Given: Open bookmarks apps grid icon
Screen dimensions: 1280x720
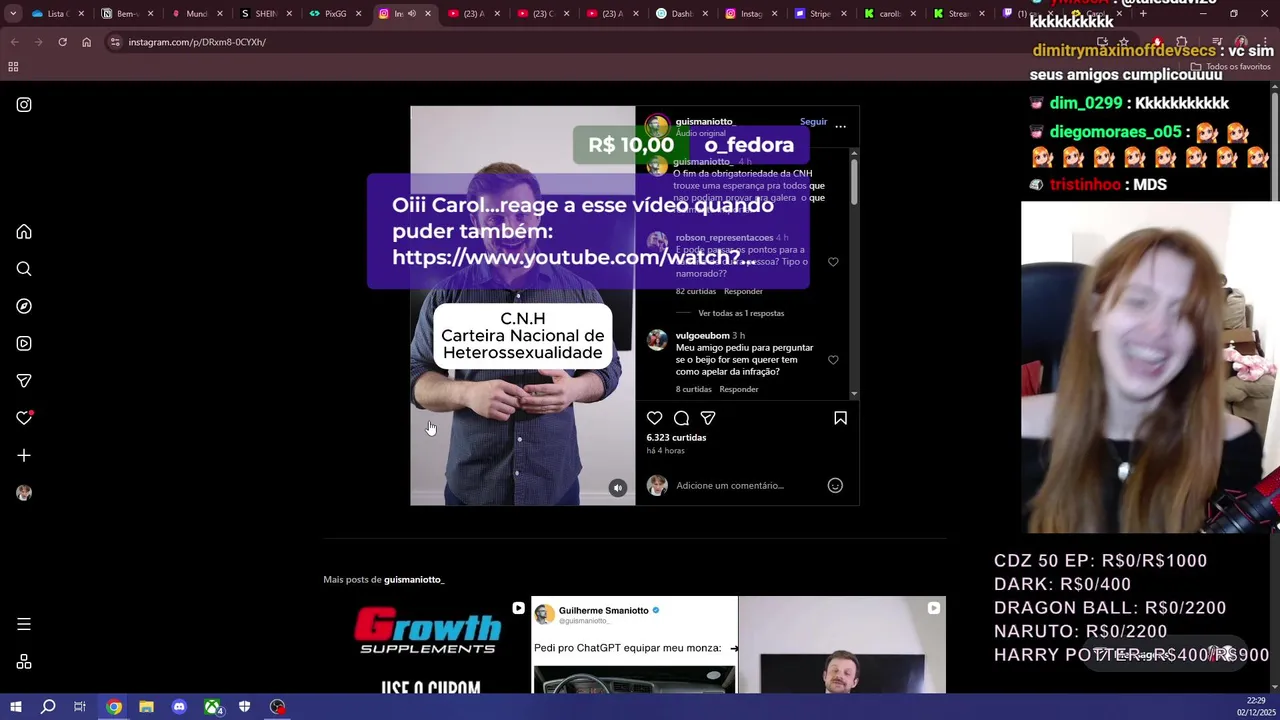Looking at the screenshot, I should point(13,67).
